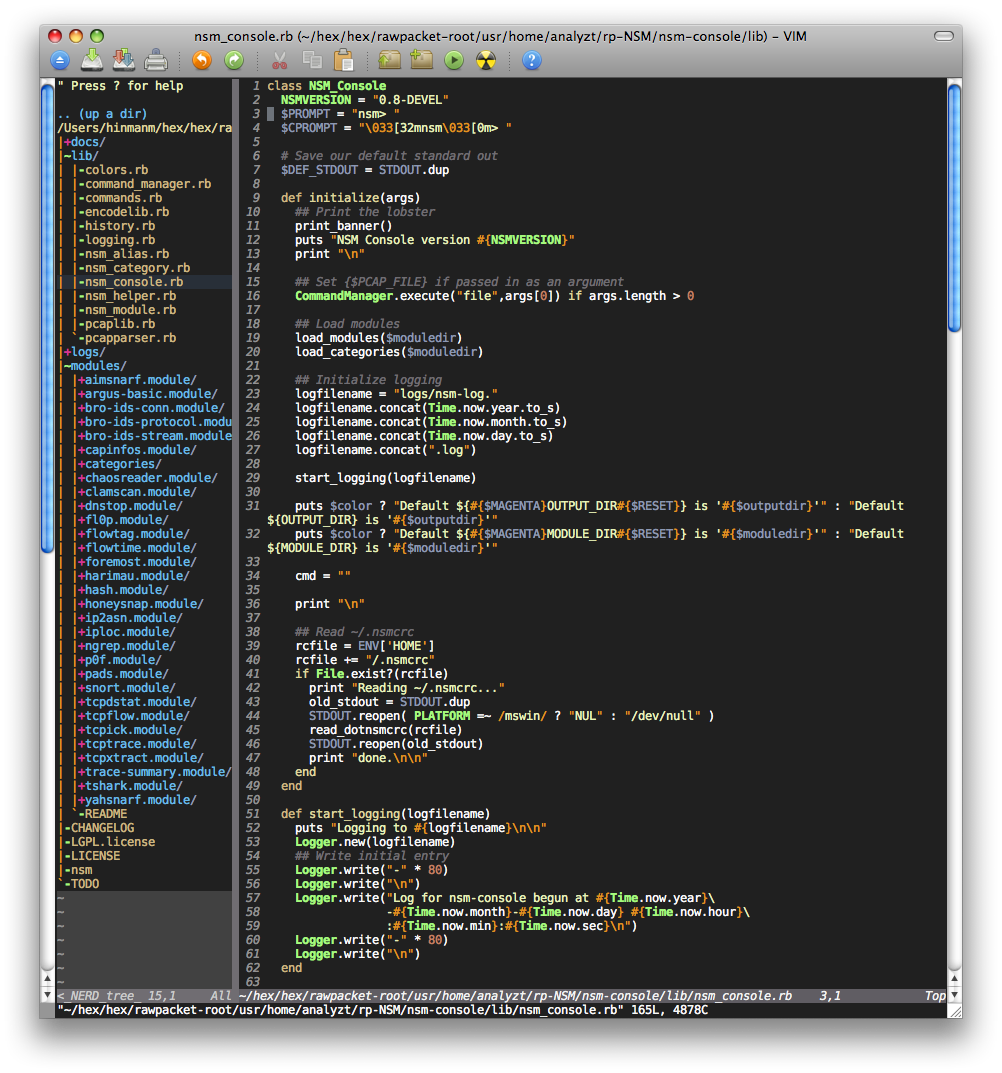1002x1073 pixels.
Task: Click the 'def initialize(args)' code line
Action: pyautogui.click(x=350, y=198)
